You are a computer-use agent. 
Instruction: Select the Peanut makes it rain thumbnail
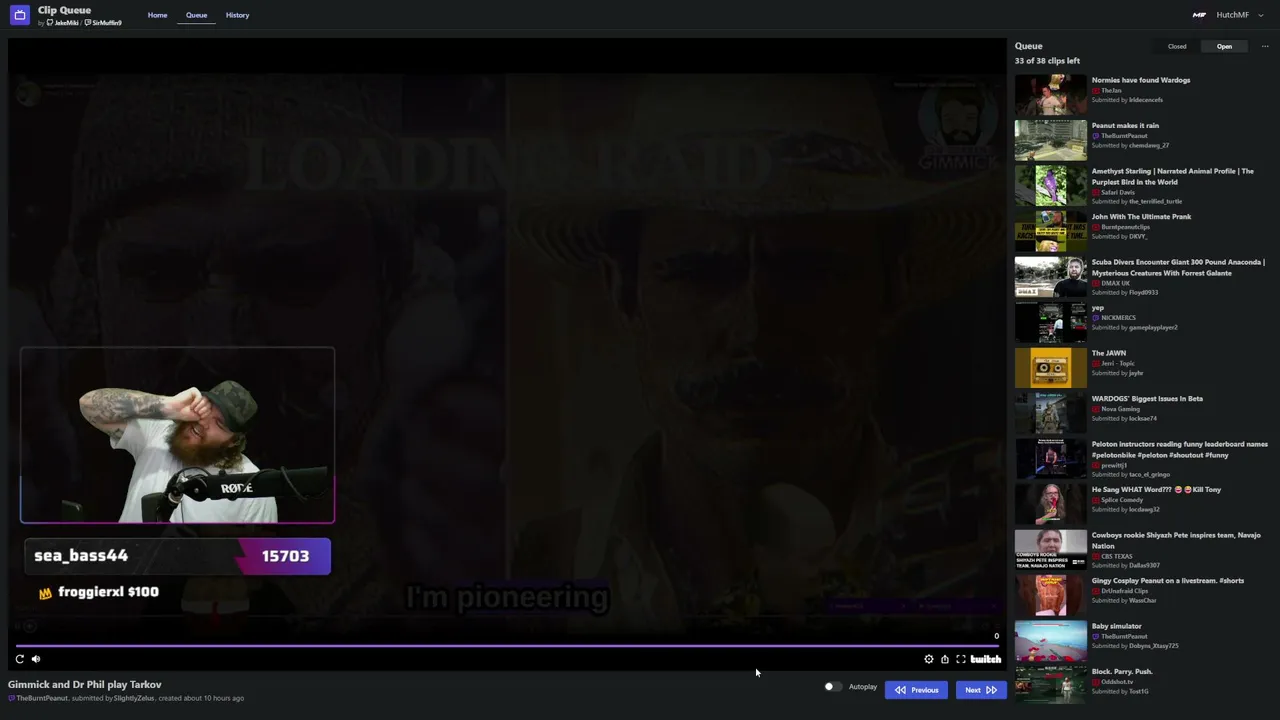click(1050, 140)
